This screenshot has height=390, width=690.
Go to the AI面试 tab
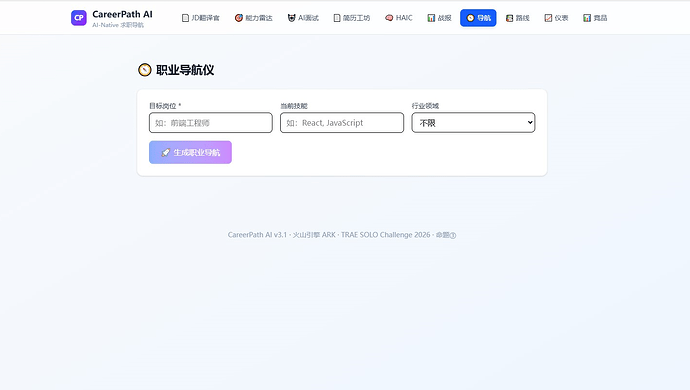[x=303, y=18]
